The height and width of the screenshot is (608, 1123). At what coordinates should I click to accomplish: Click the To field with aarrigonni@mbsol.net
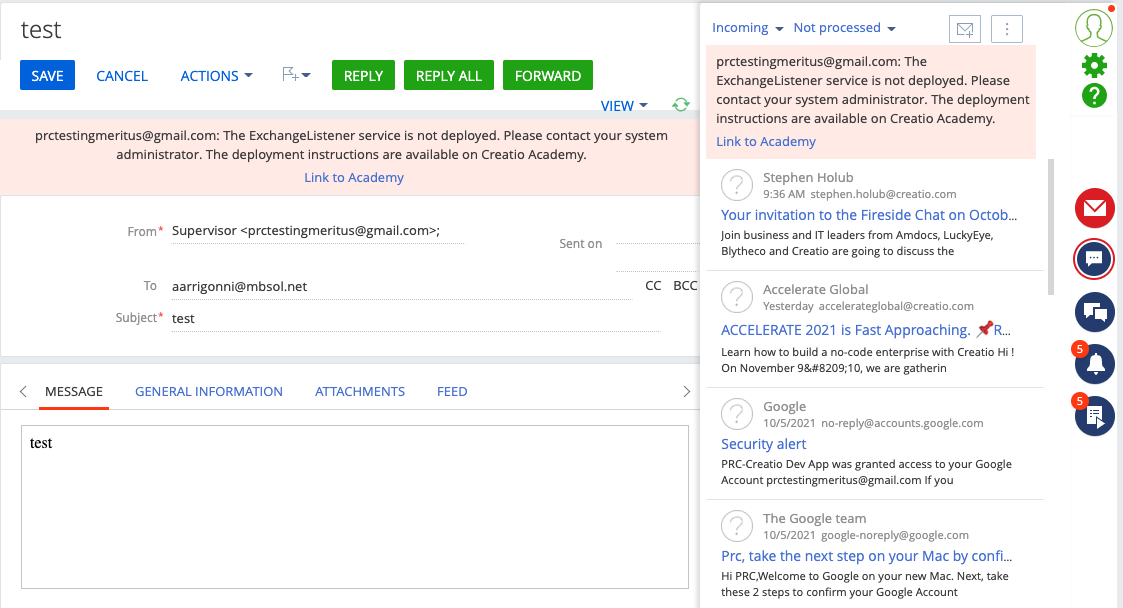401,286
